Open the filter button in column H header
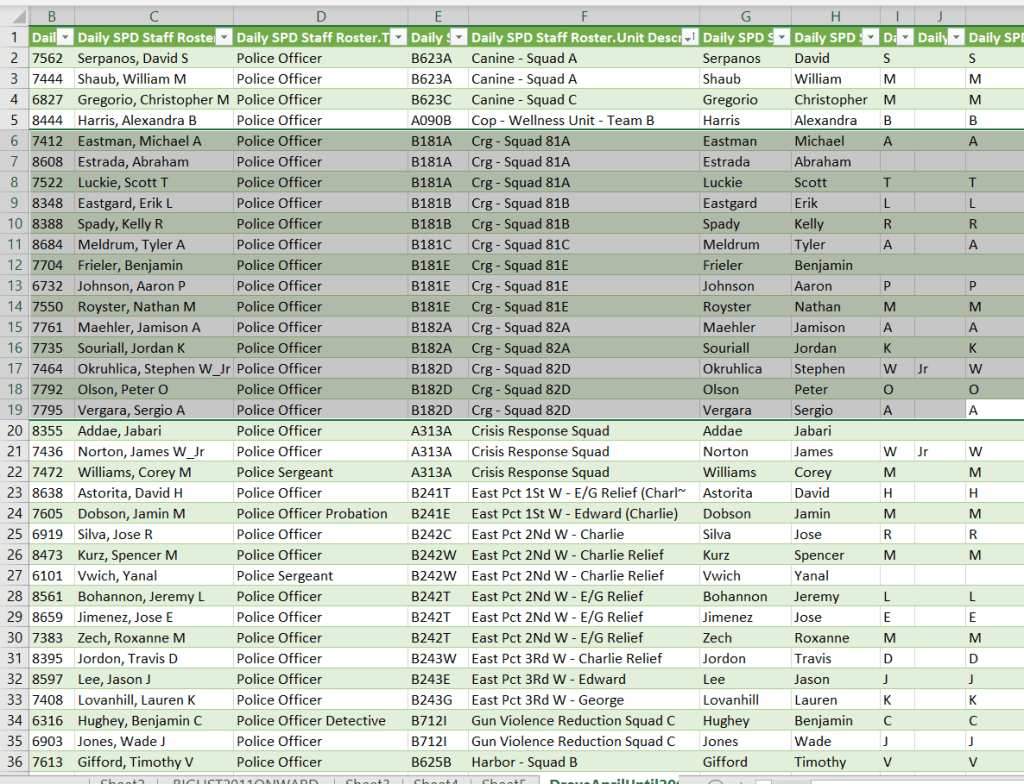 click(870, 37)
